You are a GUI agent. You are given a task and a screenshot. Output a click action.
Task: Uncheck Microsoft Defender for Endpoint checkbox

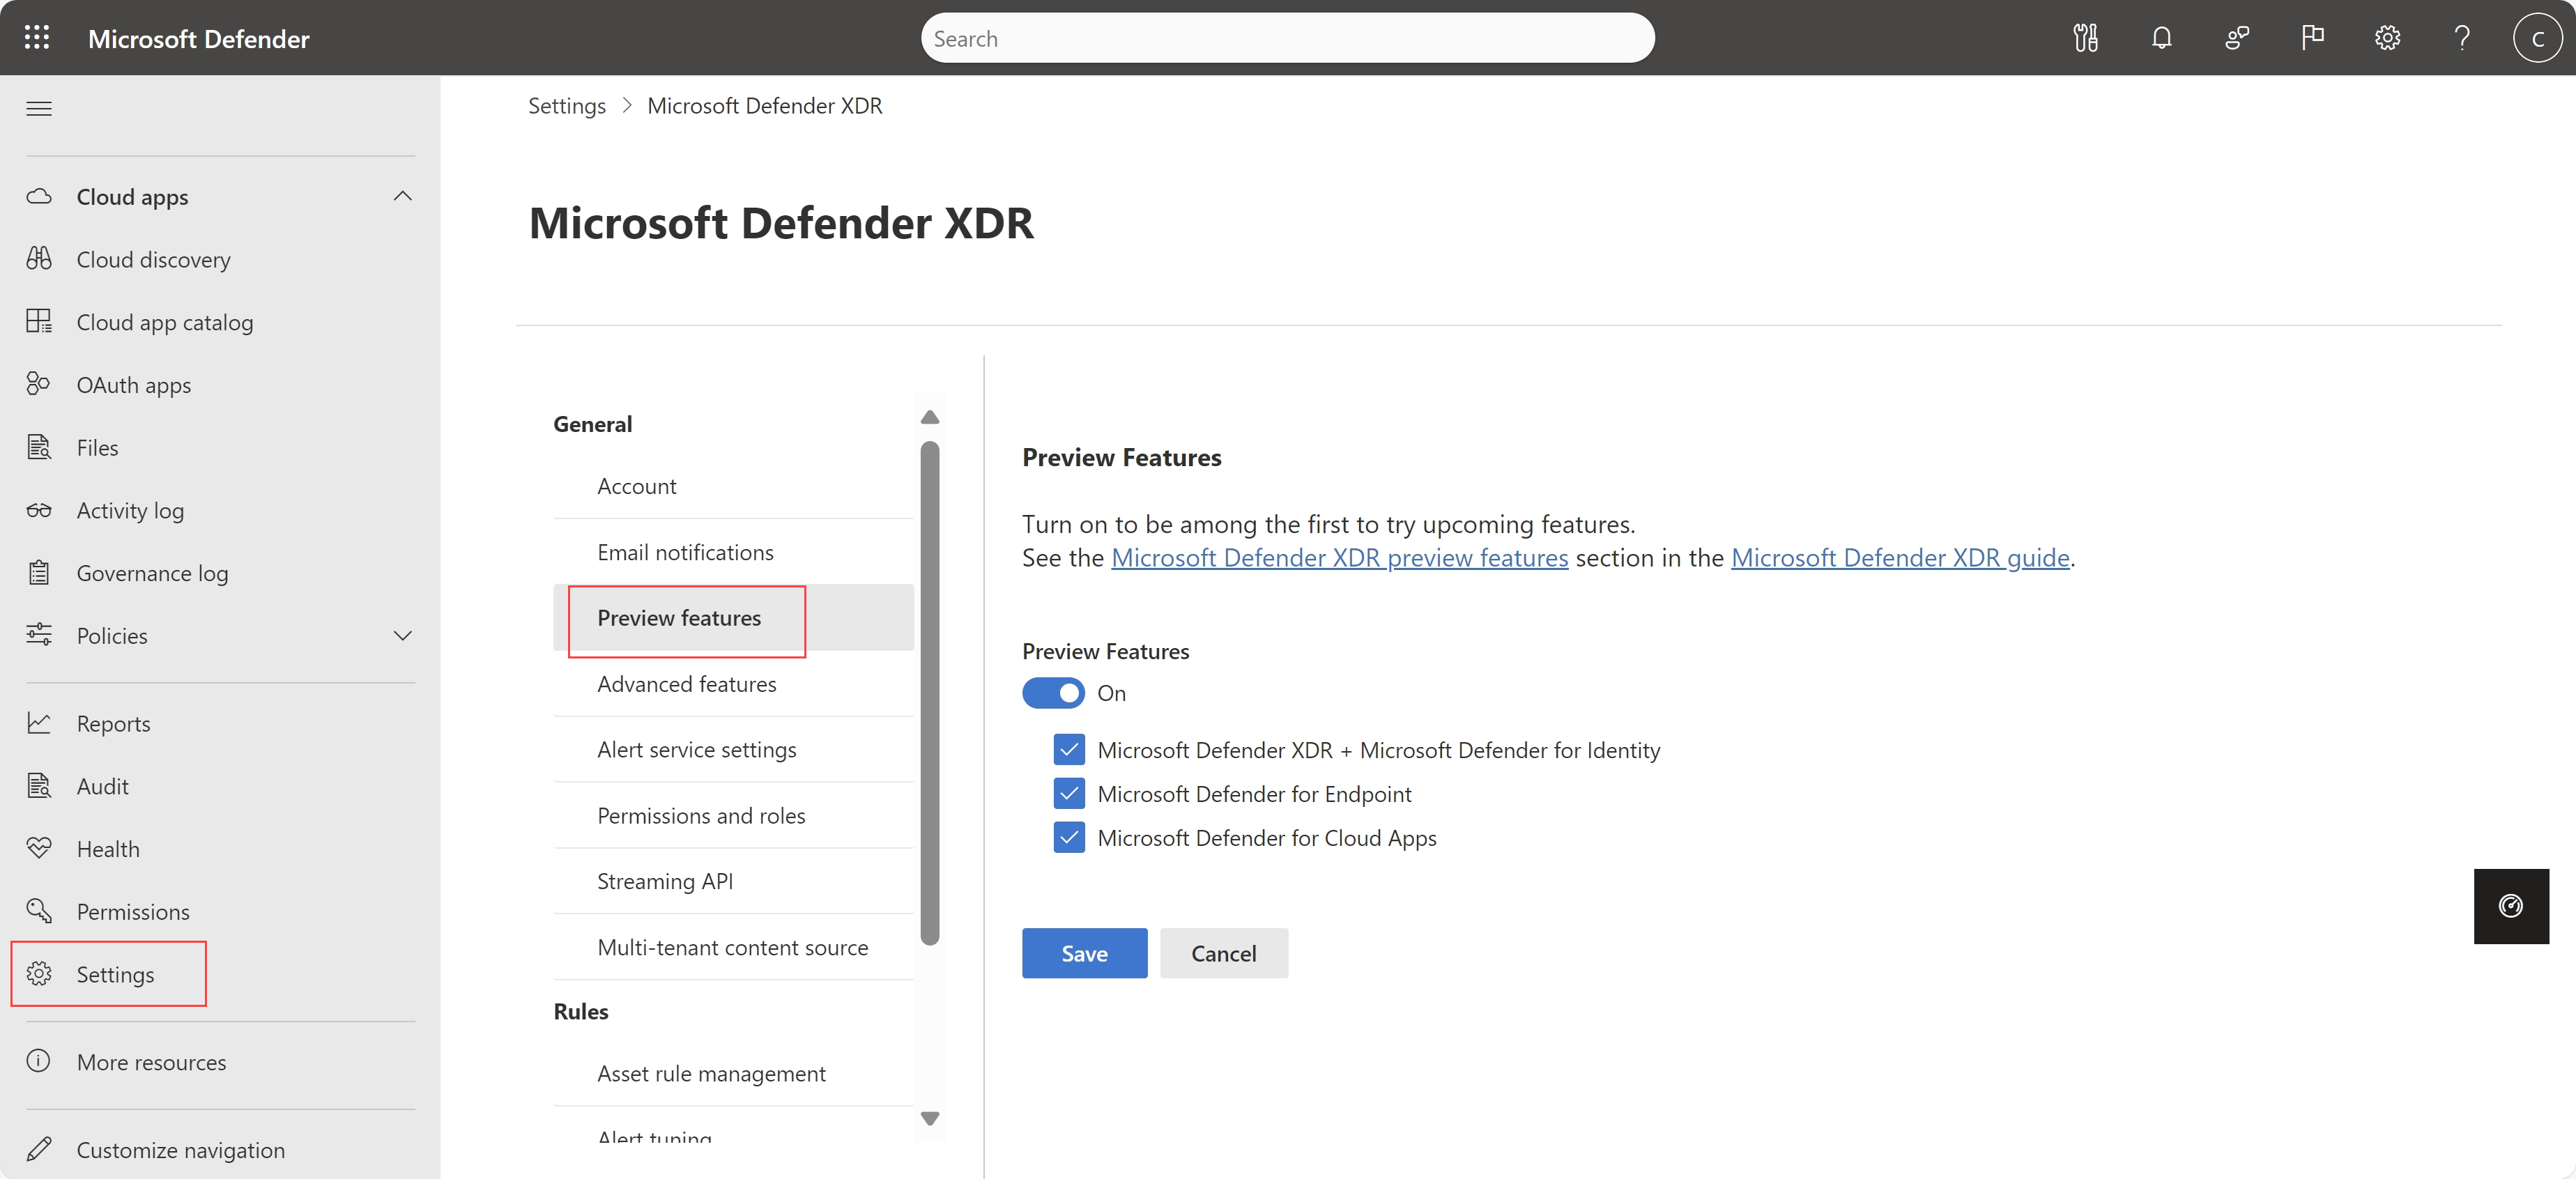pyautogui.click(x=1068, y=793)
